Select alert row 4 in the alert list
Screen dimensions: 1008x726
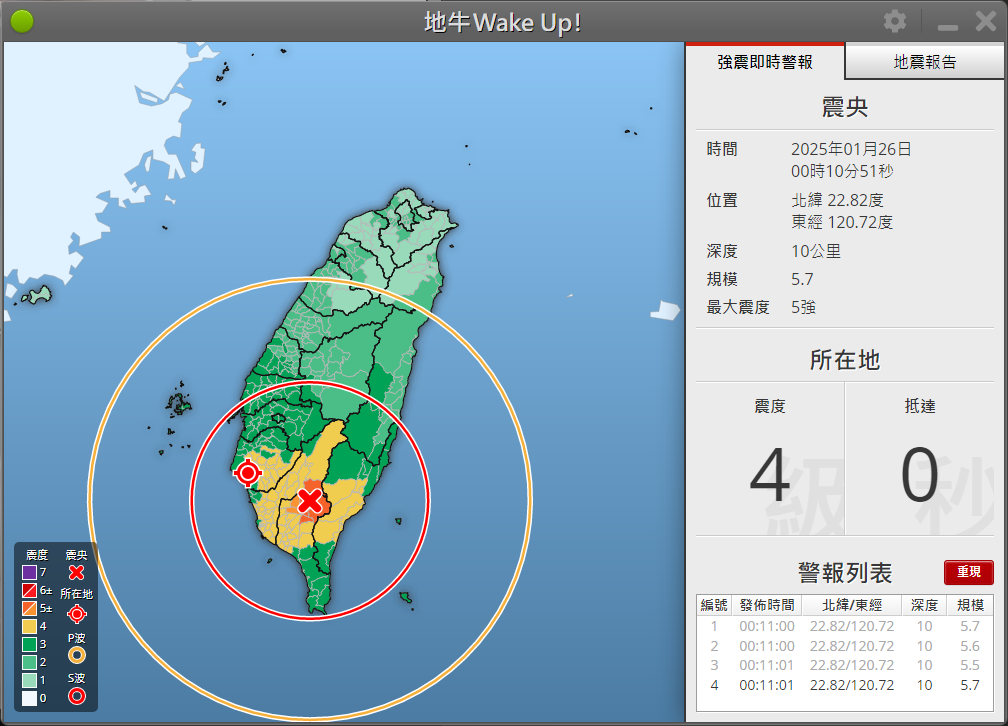[845, 685]
